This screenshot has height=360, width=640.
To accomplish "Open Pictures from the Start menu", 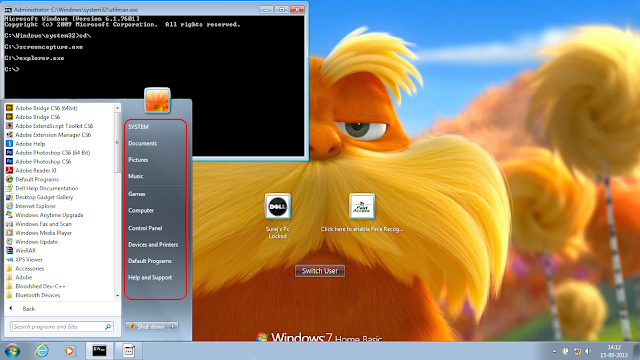I will (138, 160).
